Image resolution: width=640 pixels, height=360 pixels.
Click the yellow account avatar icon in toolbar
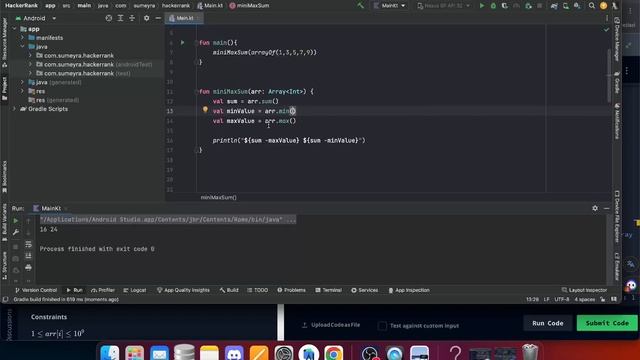pos(603,6)
